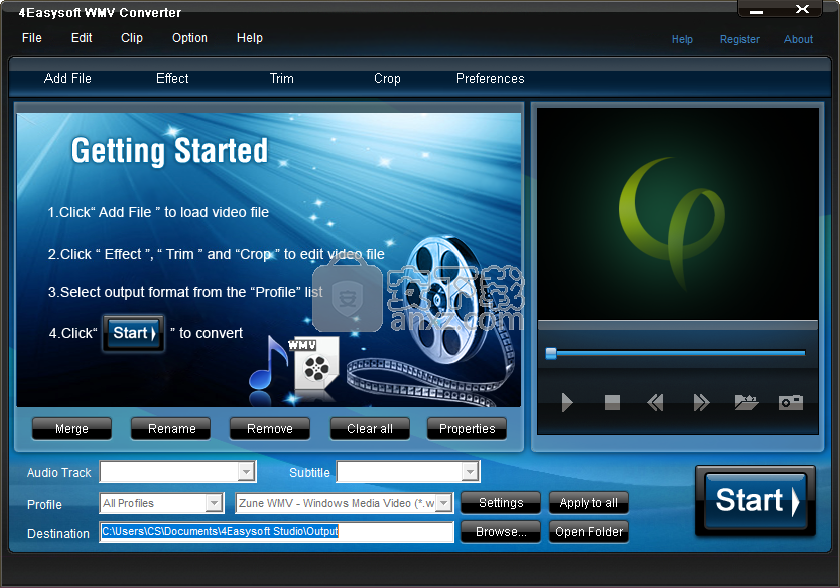Viewport: 840px width, 588px height.
Task: Expand the Subtitle dropdown
Action: point(470,472)
